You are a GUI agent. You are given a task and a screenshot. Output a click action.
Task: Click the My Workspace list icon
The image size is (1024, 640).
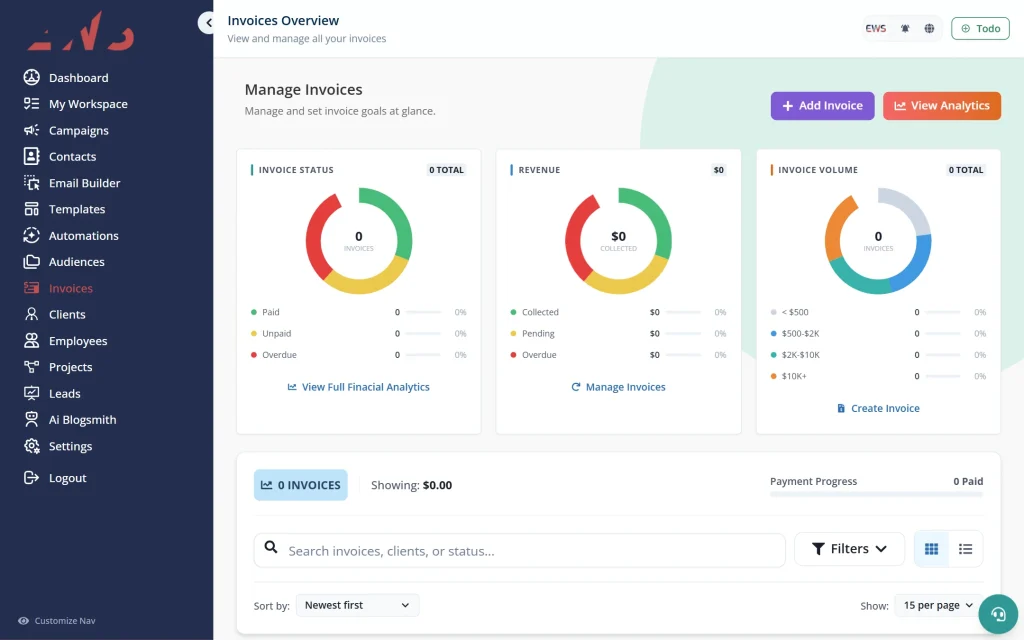tap(31, 103)
